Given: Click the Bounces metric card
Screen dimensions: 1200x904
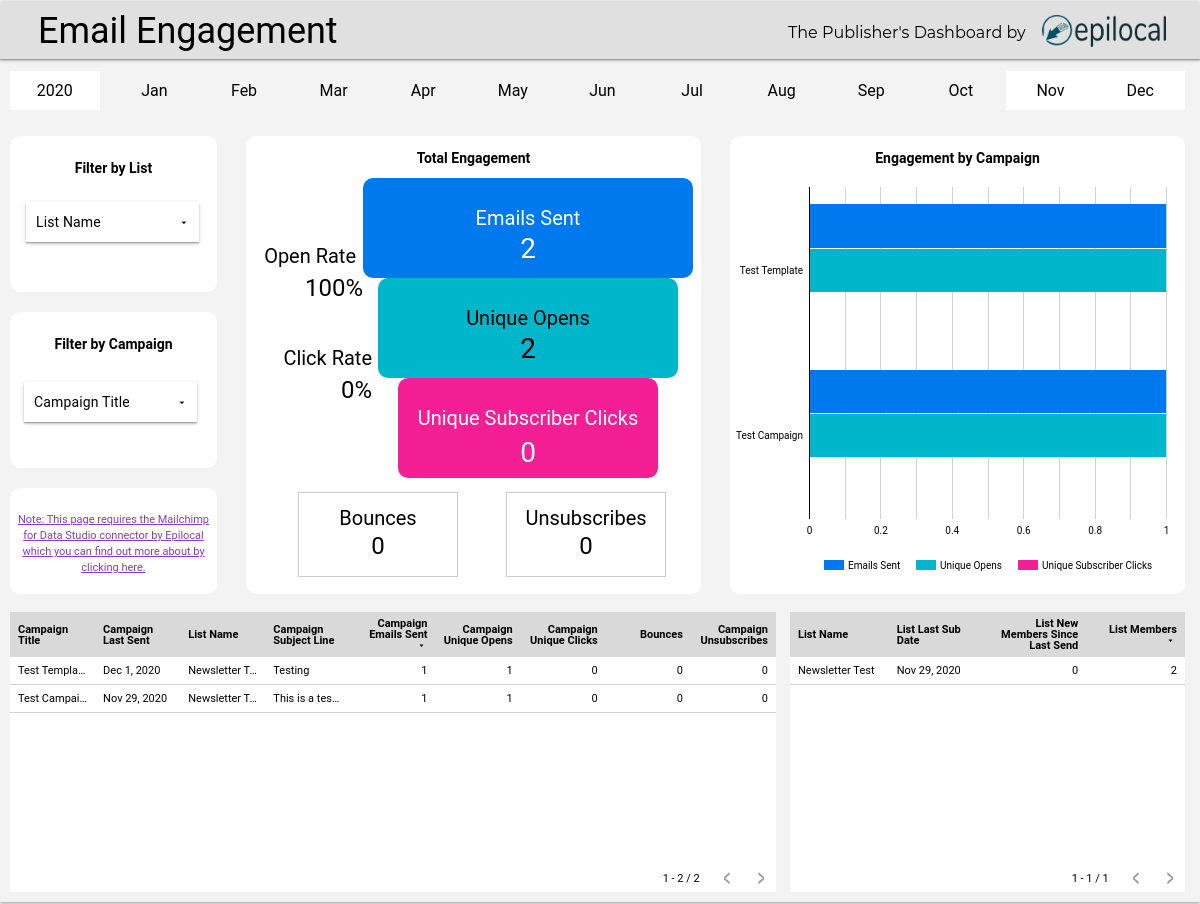Looking at the screenshot, I should 377,534.
